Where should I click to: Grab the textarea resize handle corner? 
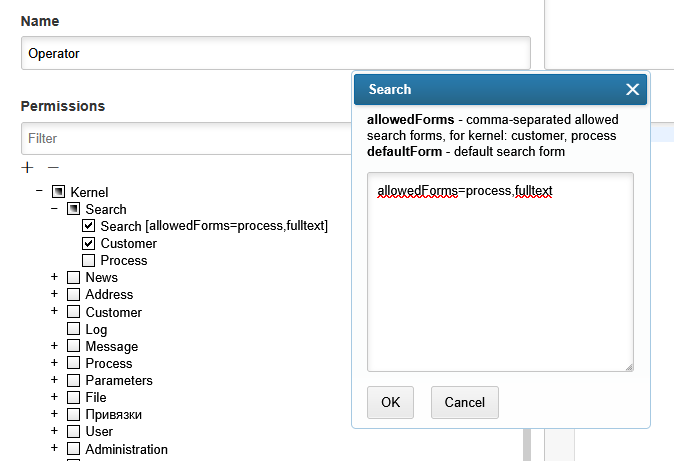pyautogui.click(x=629, y=367)
